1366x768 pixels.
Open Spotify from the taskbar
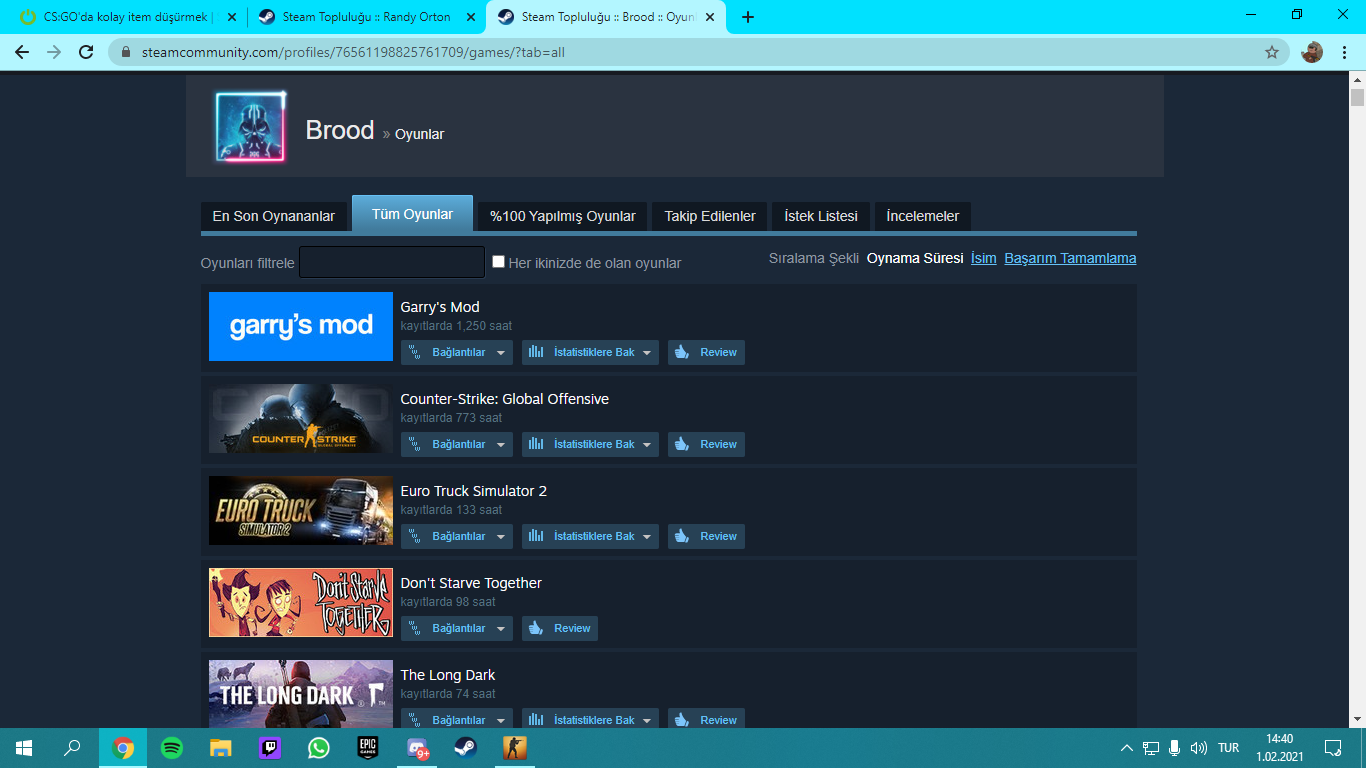[172, 748]
